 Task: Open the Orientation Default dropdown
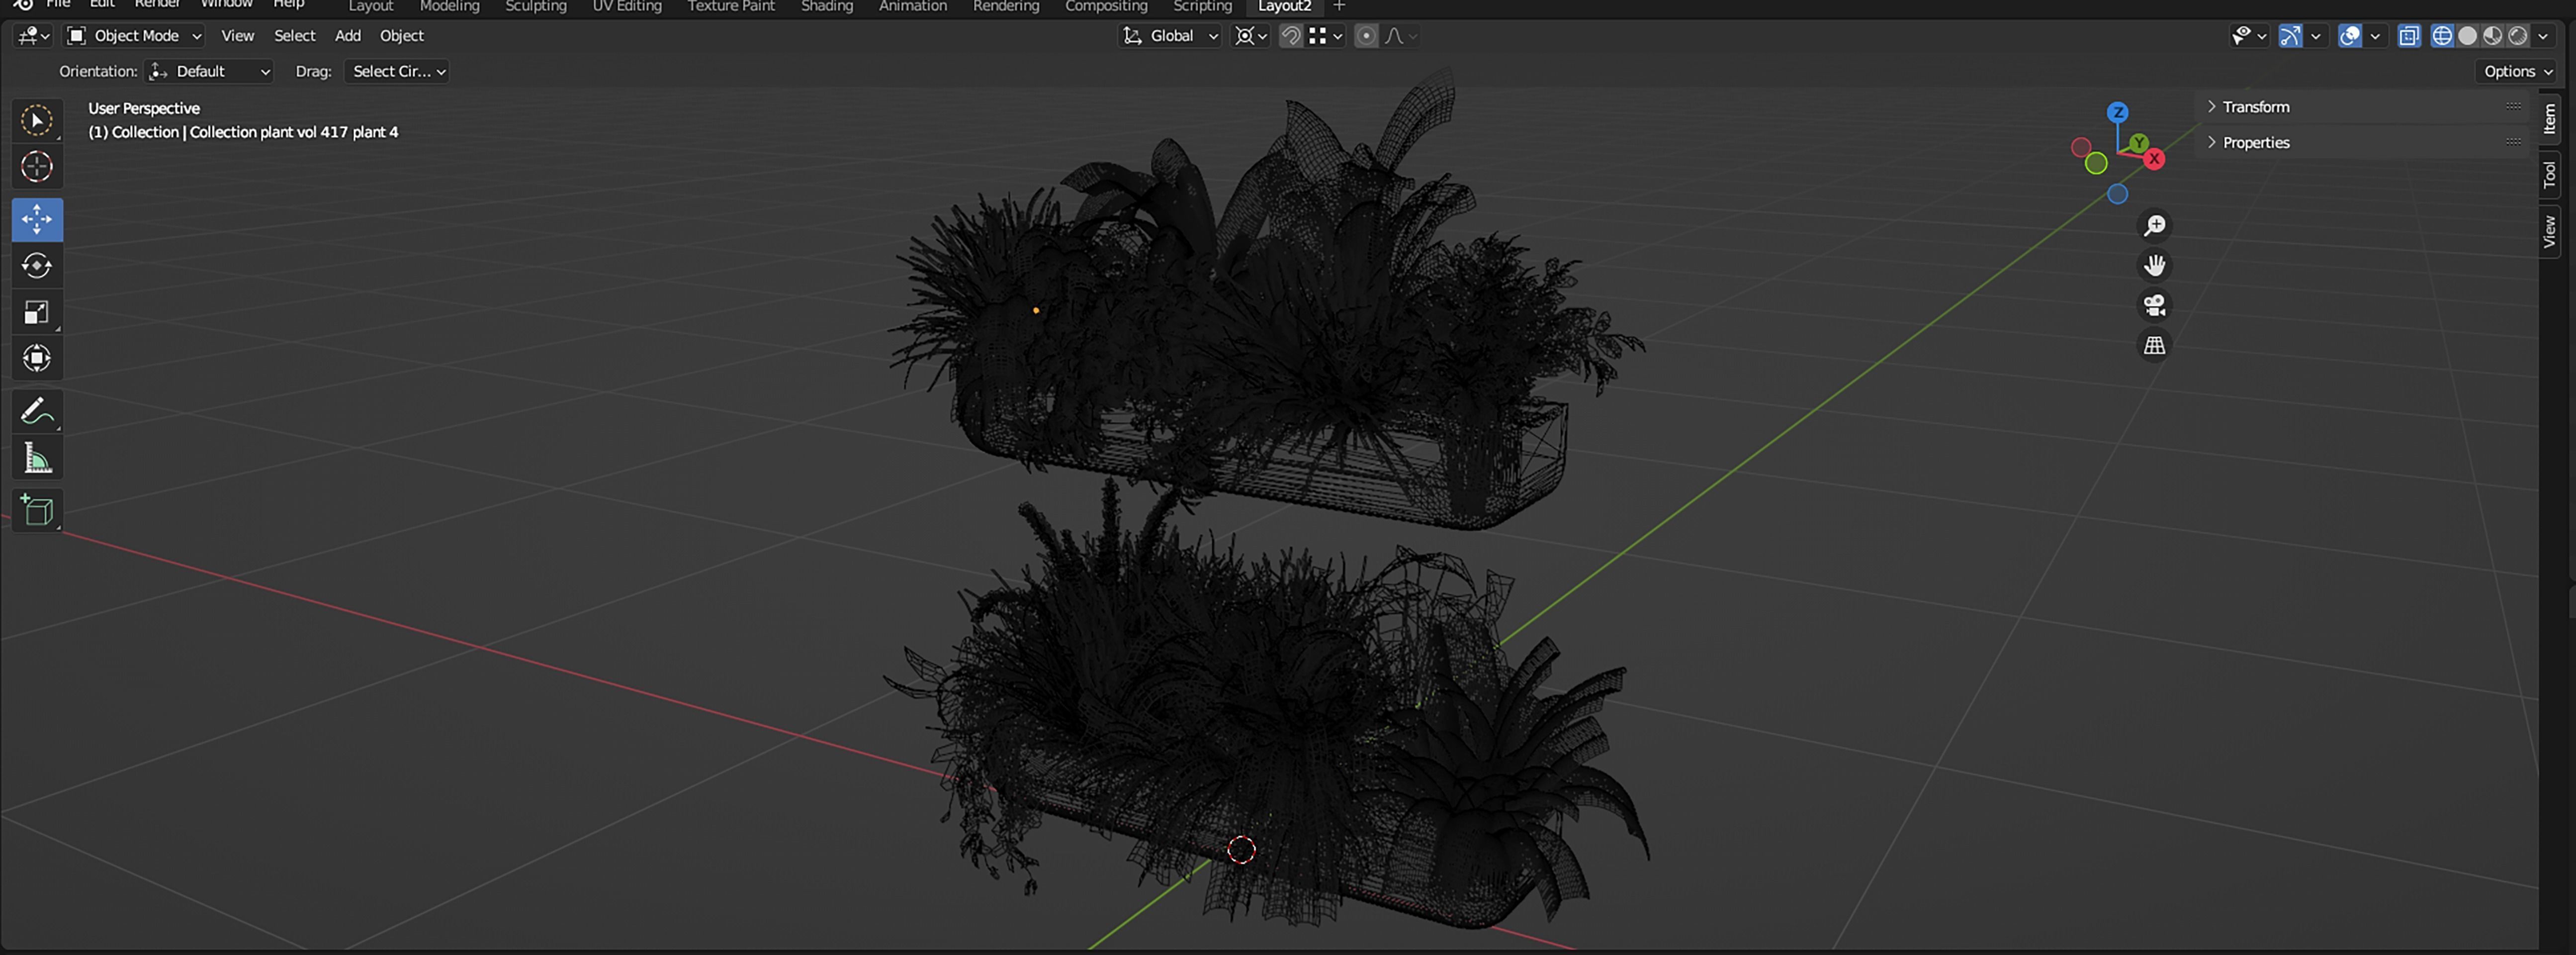(210, 72)
